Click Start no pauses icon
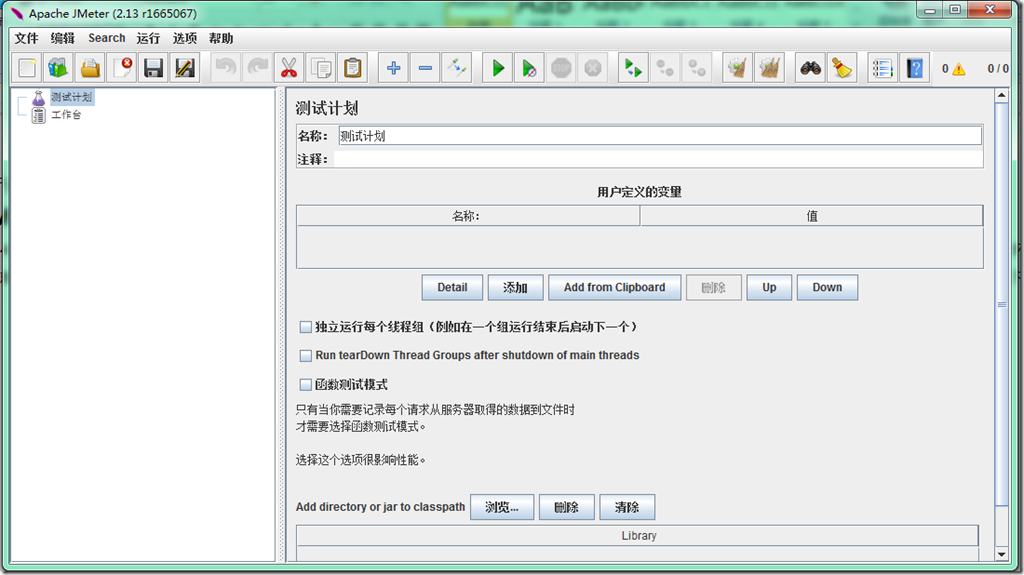Screen dimensions: 1024x575 pyautogui.click(x=529, y=68)
